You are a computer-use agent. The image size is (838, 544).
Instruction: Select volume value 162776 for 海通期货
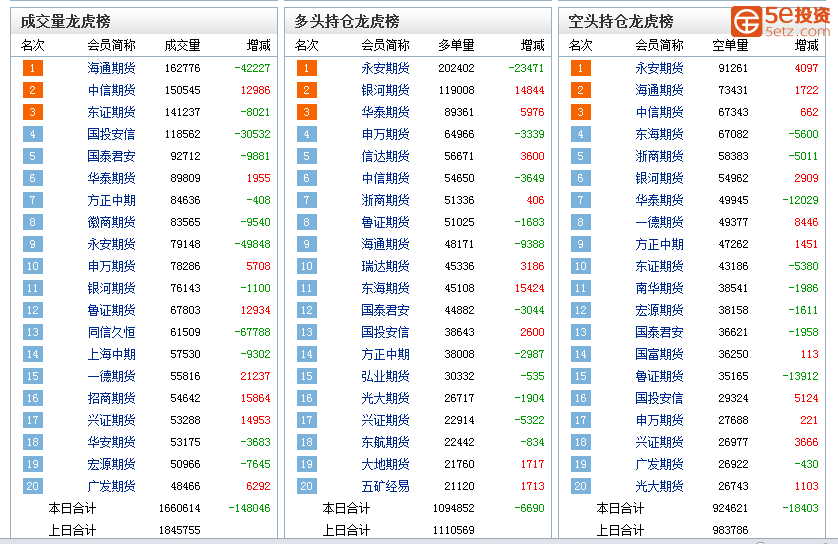182,68
